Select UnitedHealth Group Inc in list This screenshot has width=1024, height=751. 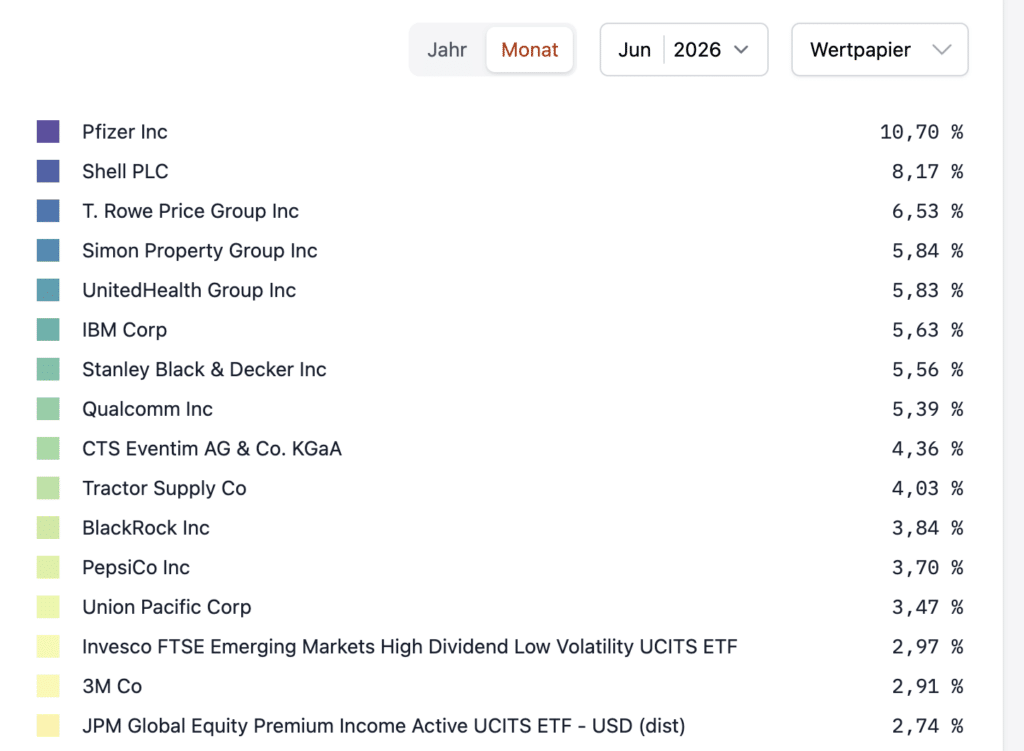pos(500,290)
